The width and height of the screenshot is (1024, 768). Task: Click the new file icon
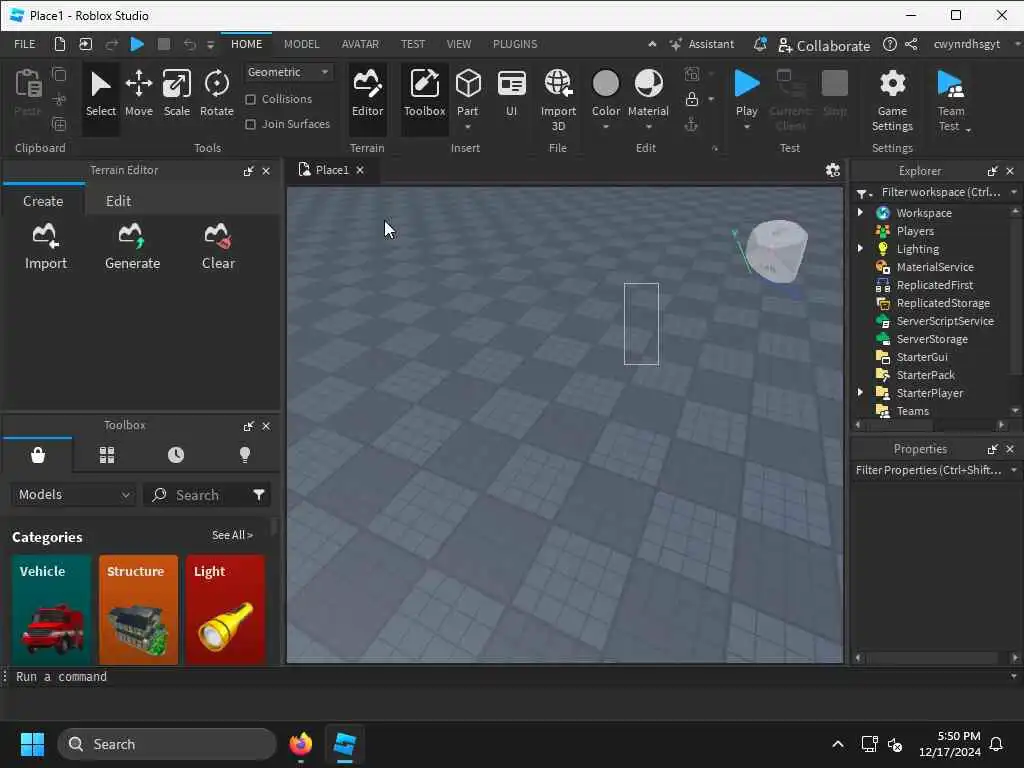(x=59, y=44)
